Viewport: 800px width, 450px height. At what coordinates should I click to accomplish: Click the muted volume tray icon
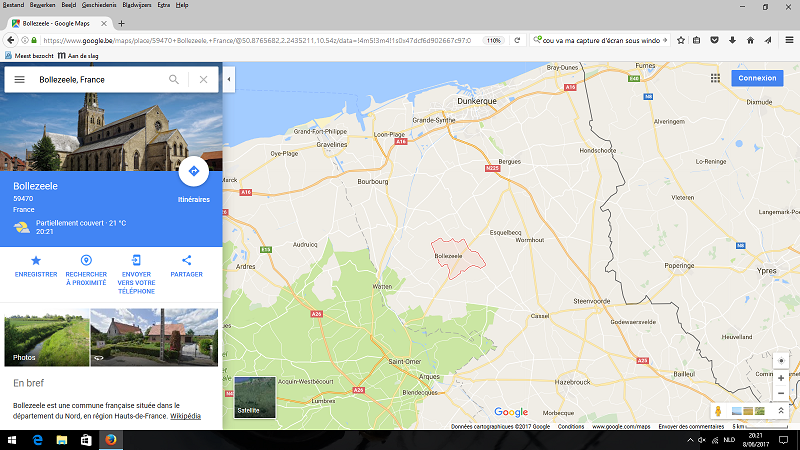click(x=702, y=440)
